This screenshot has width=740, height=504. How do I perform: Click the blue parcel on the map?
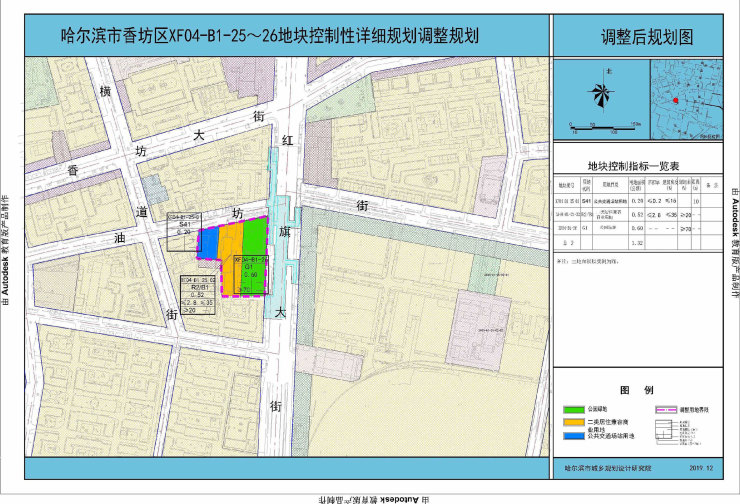208,243
